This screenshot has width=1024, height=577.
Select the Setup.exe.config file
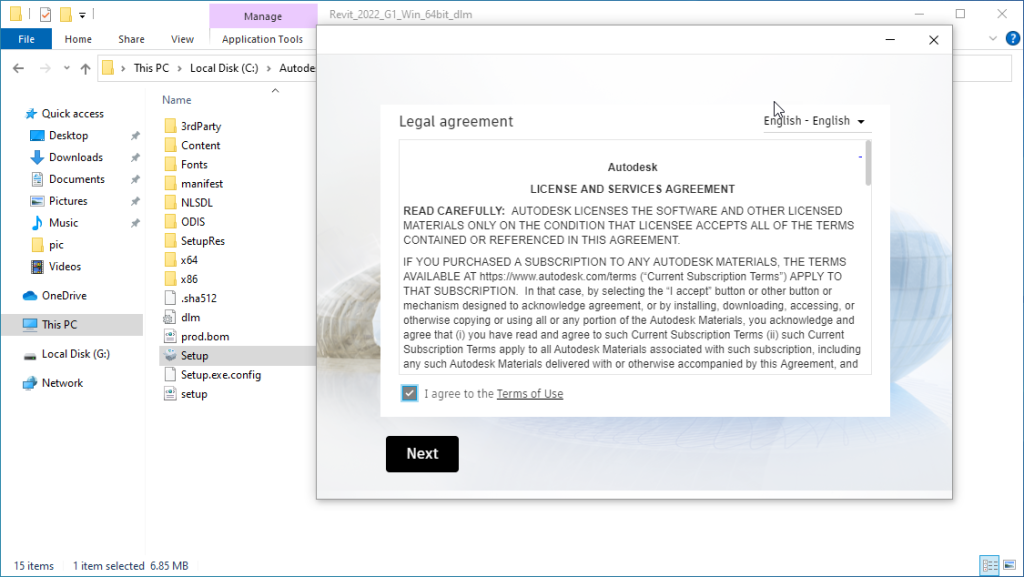[x=221, y=375]
